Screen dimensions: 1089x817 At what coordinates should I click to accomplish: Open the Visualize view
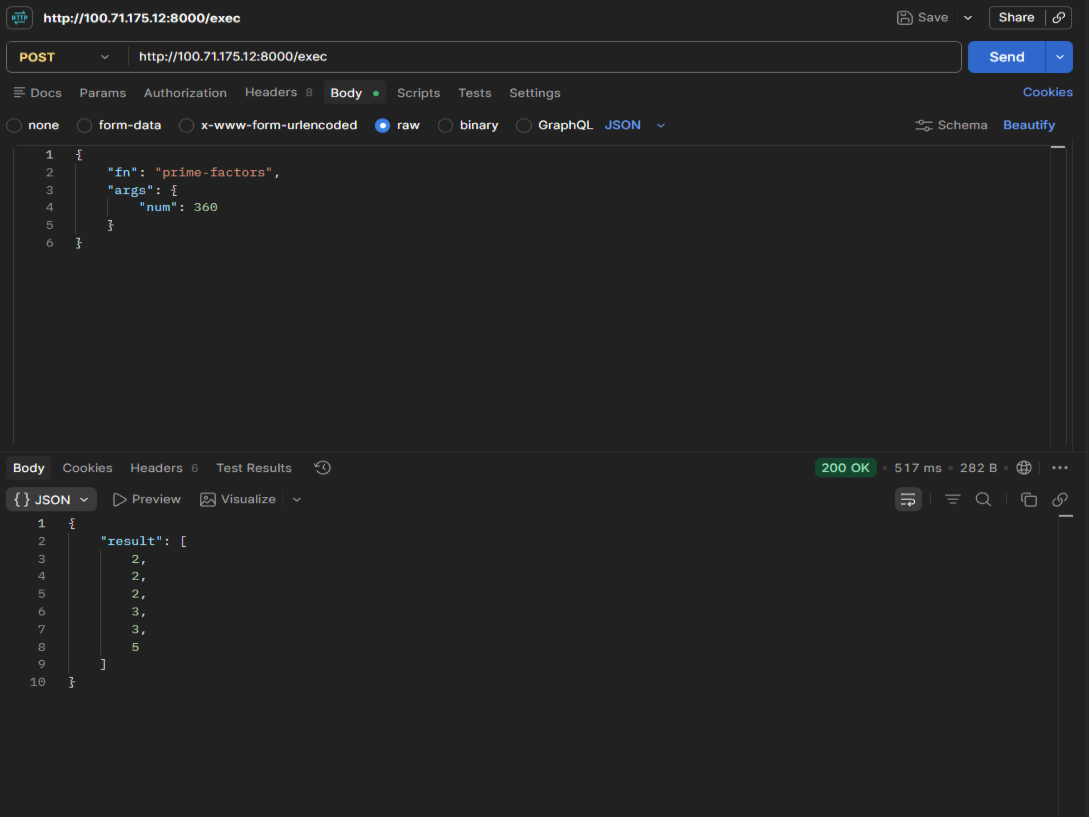coord(238,500)
